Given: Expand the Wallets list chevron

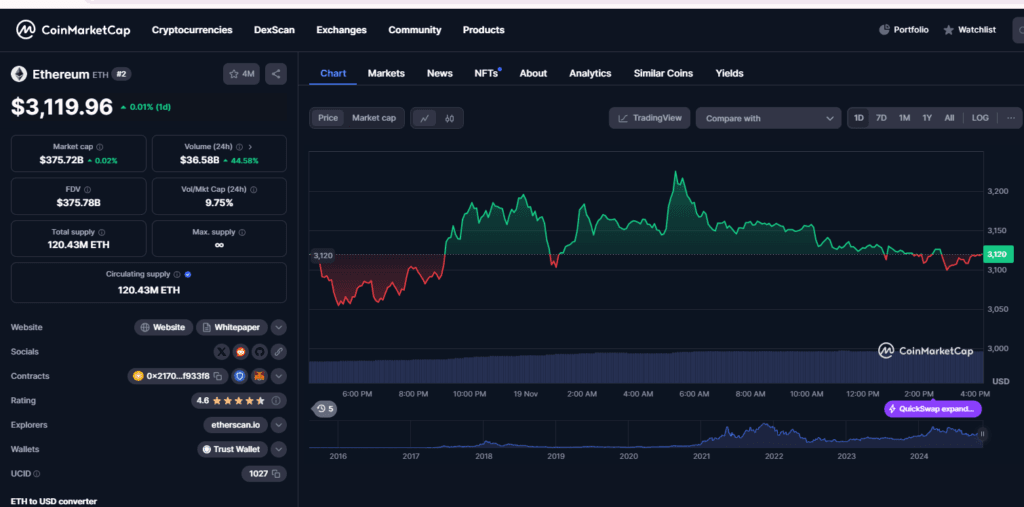Looking at the screenshot, I should pos(279,450).
